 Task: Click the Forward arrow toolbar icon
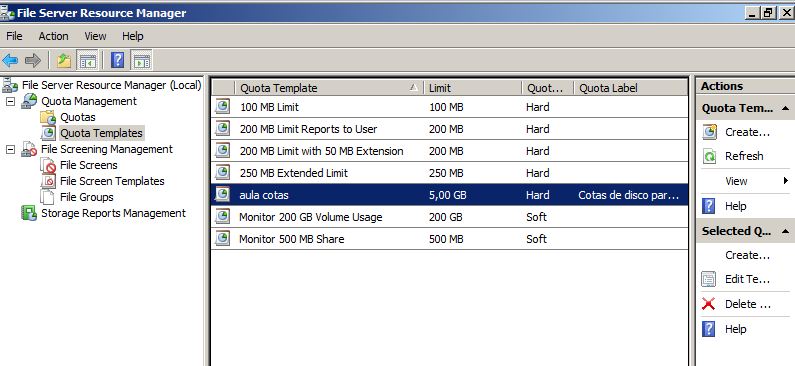pyautogui.click(x=32, y=61)
